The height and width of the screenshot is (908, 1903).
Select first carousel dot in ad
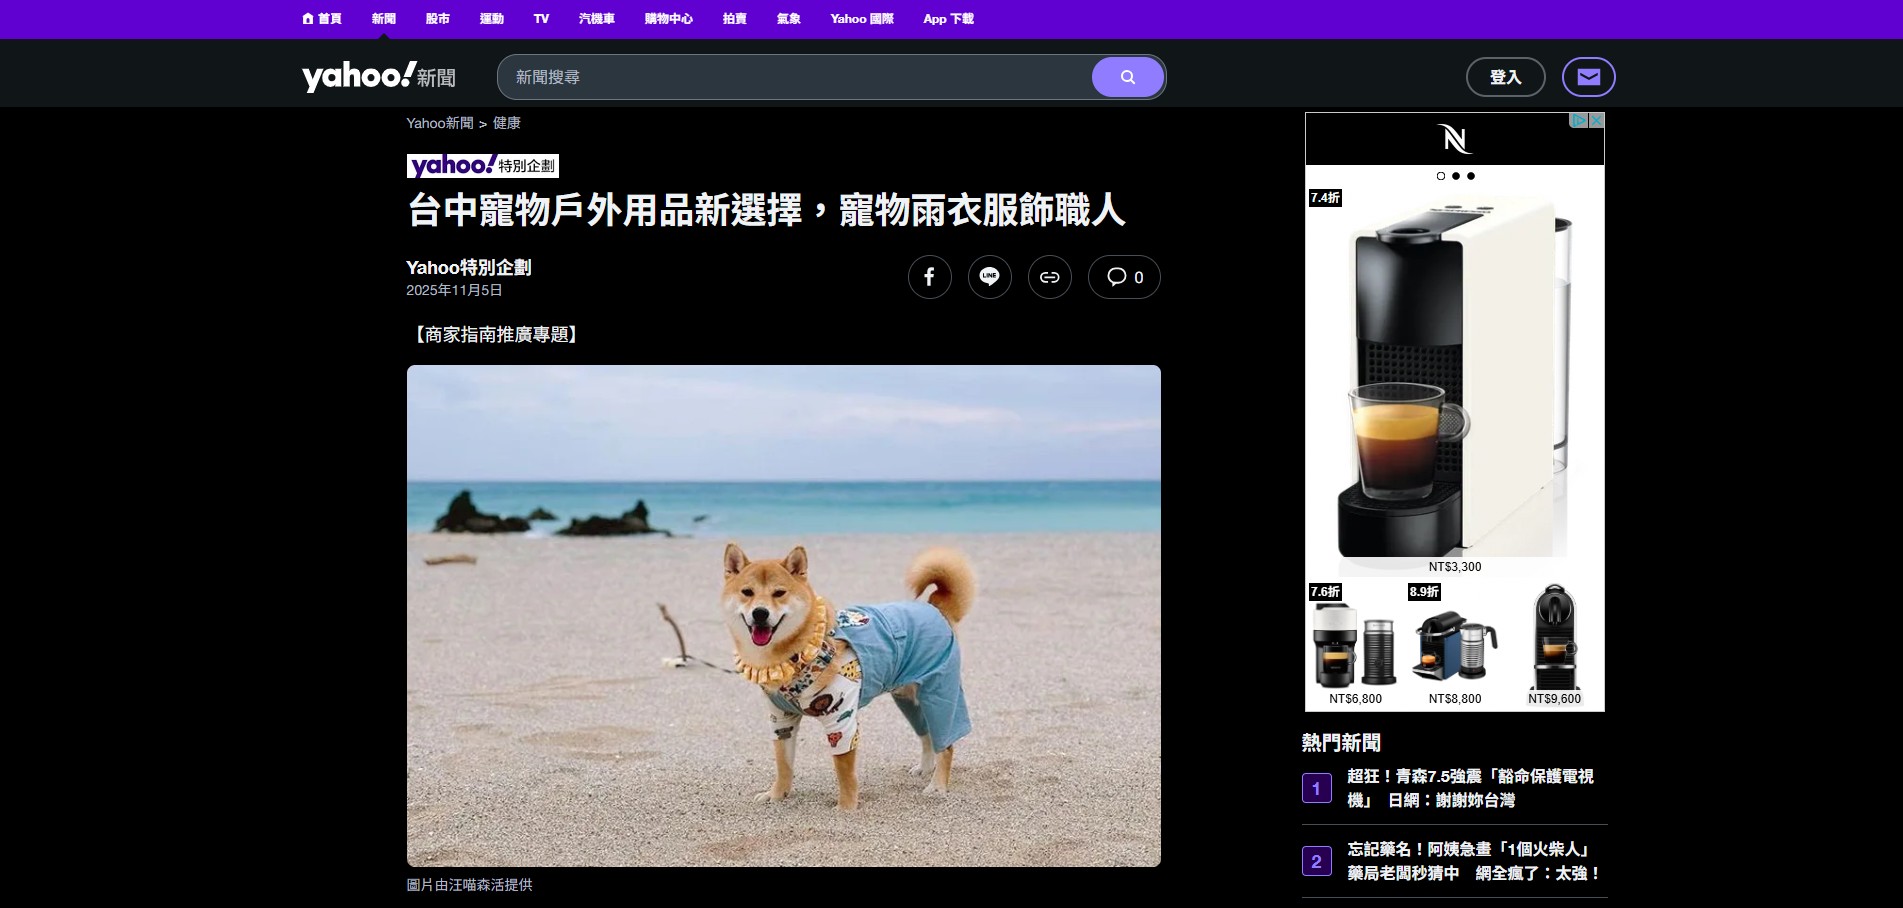pos(1440,176)
